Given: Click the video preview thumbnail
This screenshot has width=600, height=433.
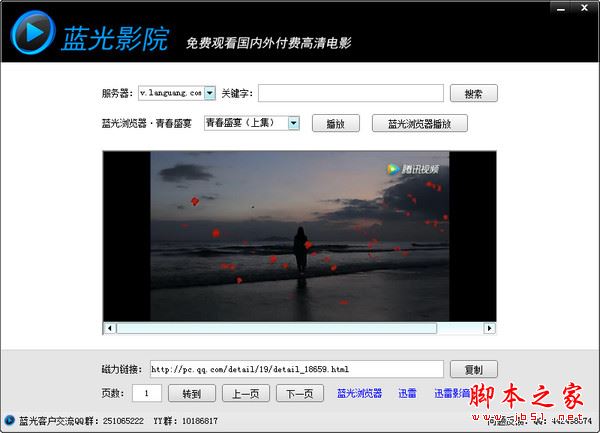Looking at the screenshot, I should pos(300,236).
